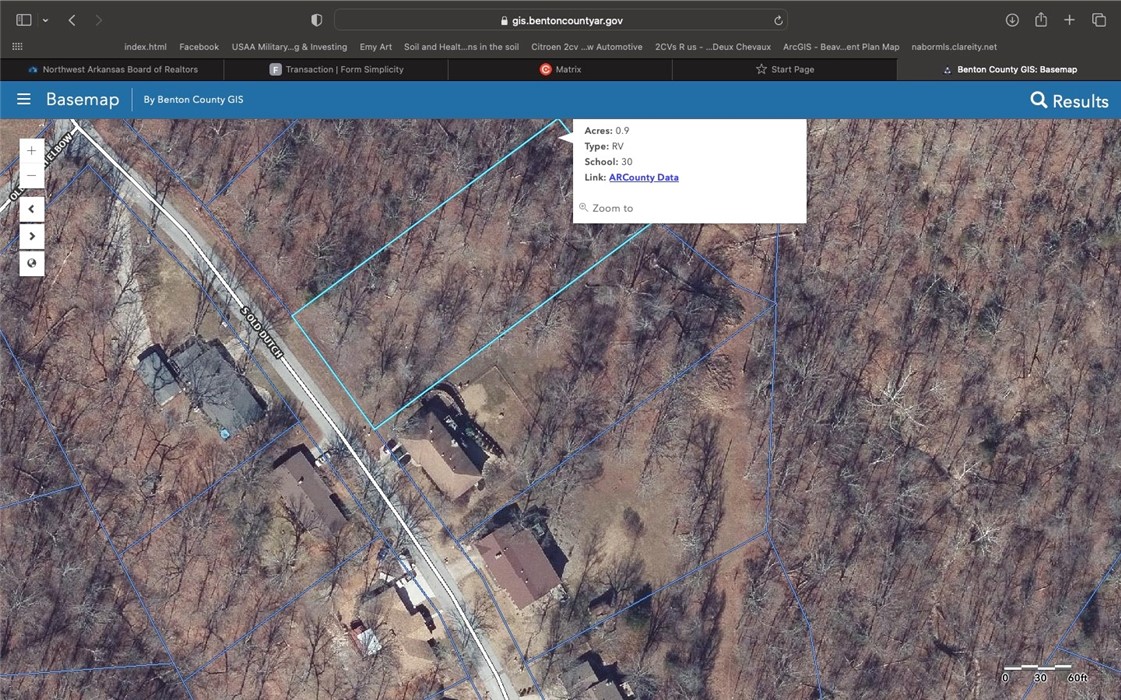This screenshot has width=1121, height=700.
Task: Open the ARCounty Data link
Action: click(x=643, y=177)
